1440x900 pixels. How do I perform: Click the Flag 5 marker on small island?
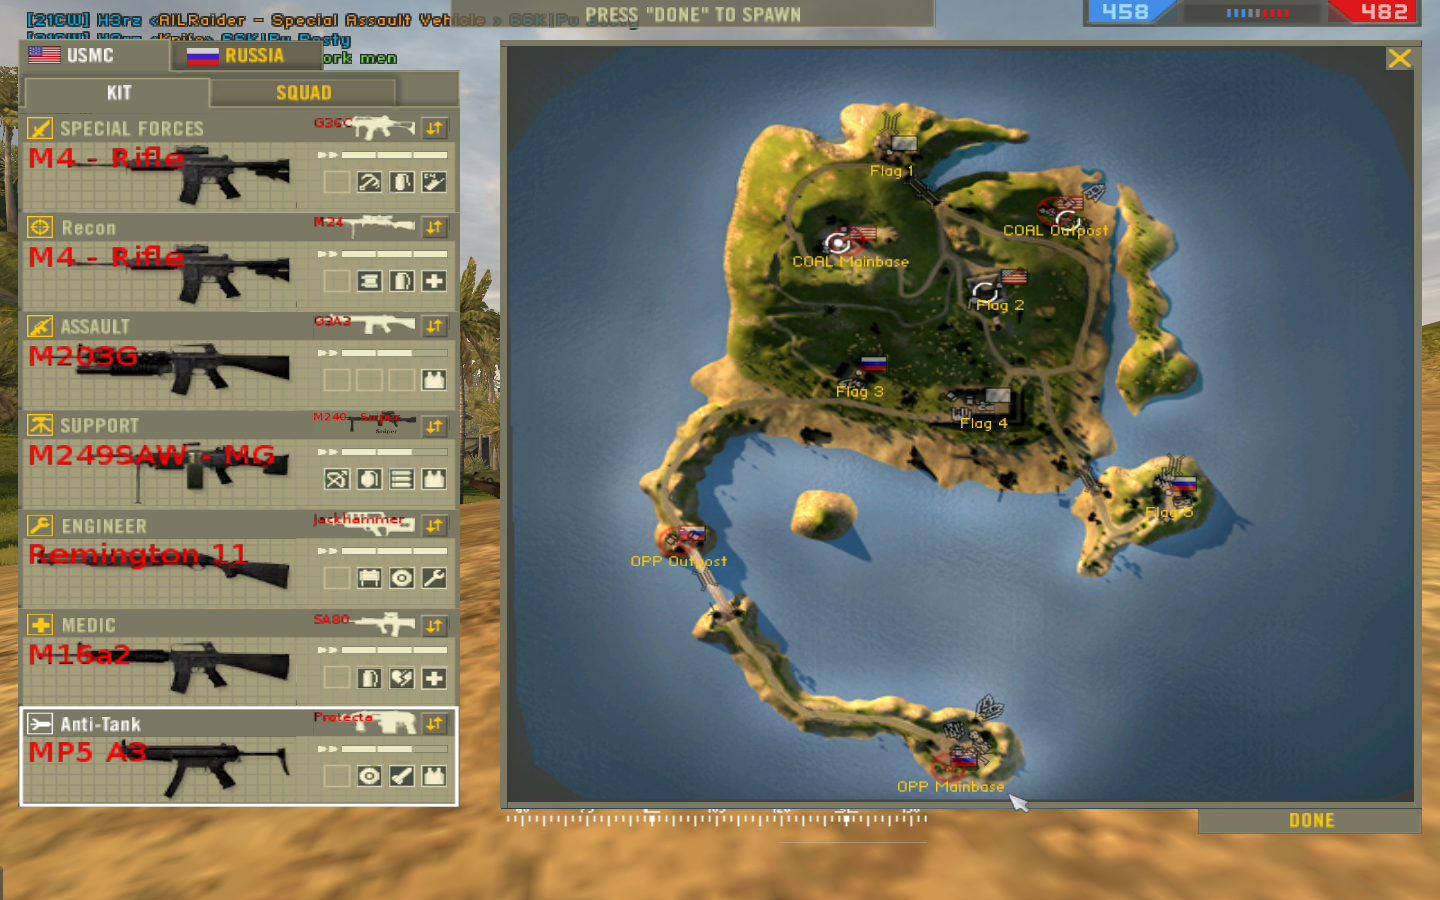click(1183, 484)
